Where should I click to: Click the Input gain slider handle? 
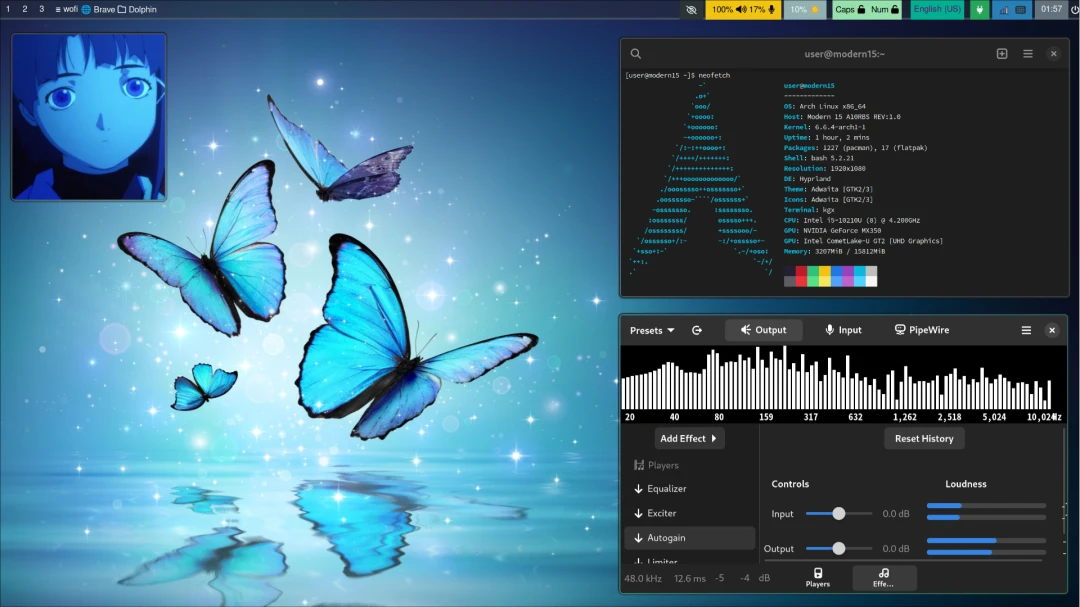click(839, 513)
